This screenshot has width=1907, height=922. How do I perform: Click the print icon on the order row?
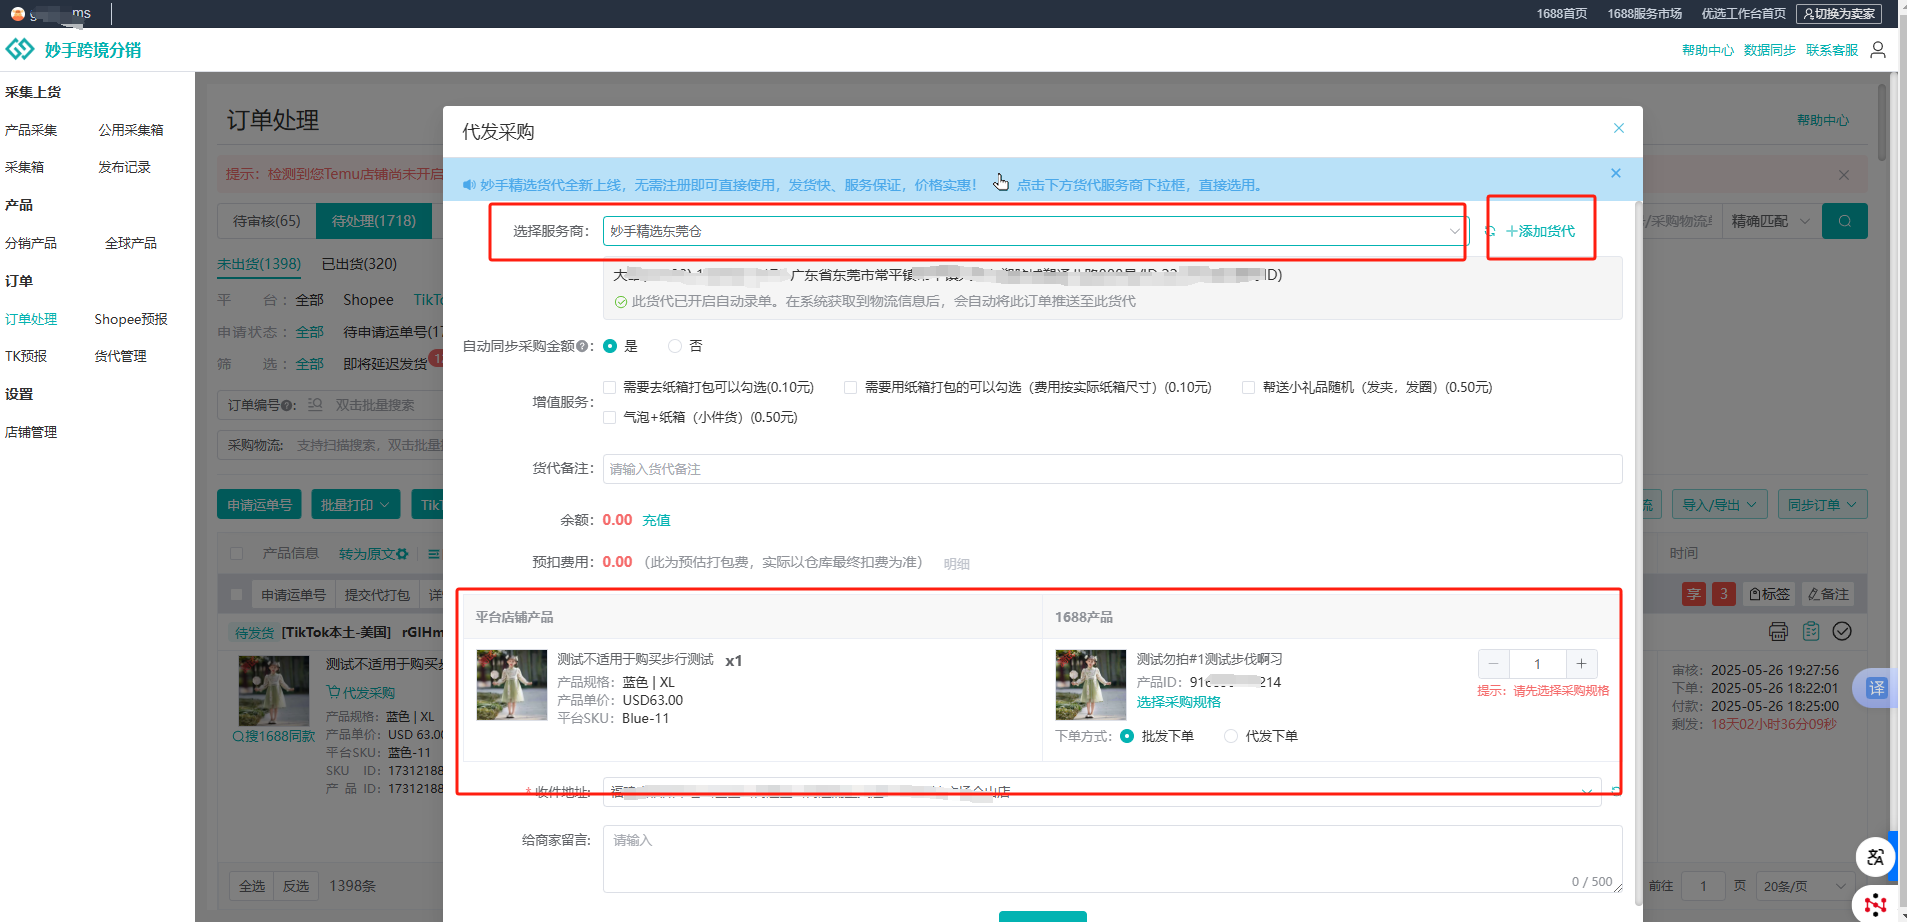(1778, 631)
